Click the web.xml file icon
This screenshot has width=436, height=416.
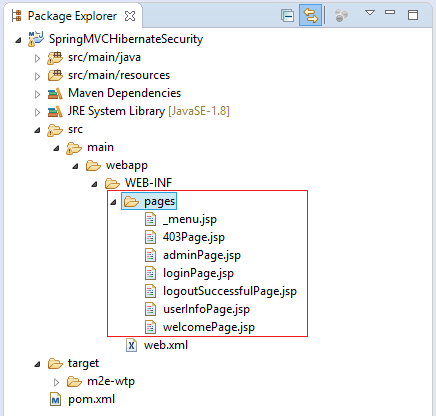point(131,345)
